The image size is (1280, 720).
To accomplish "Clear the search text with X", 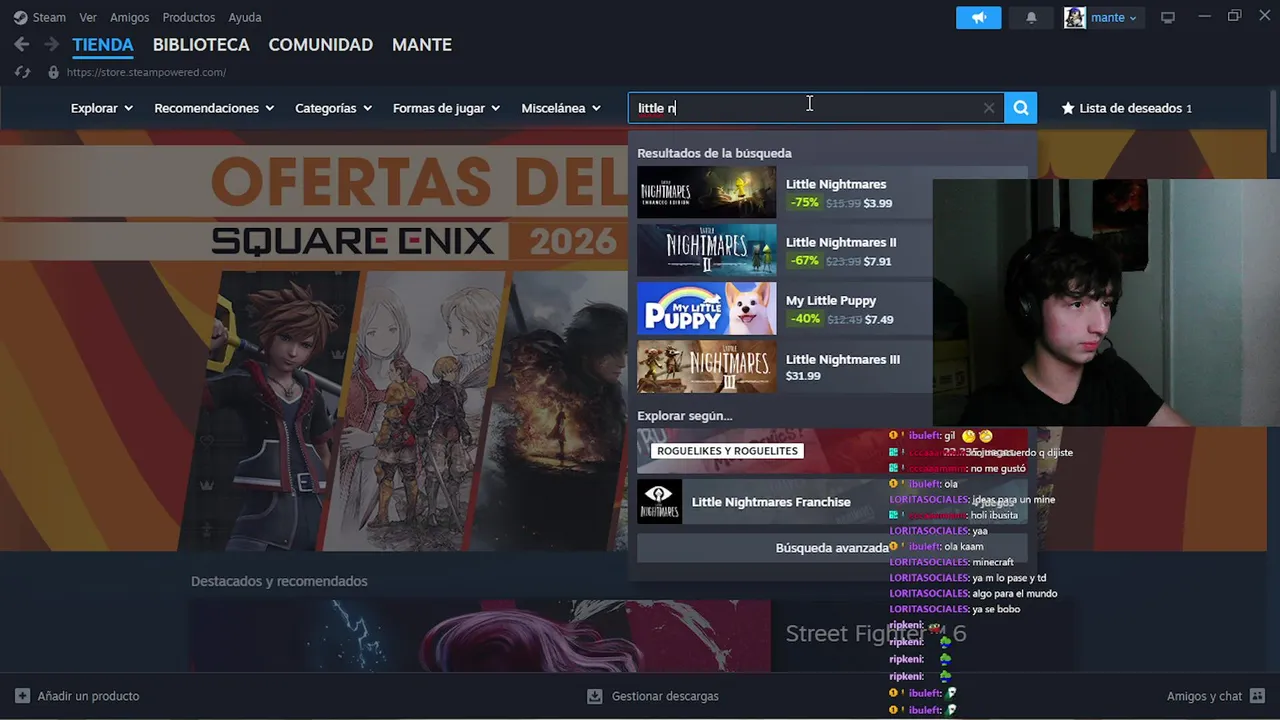I will pos(989,108).
